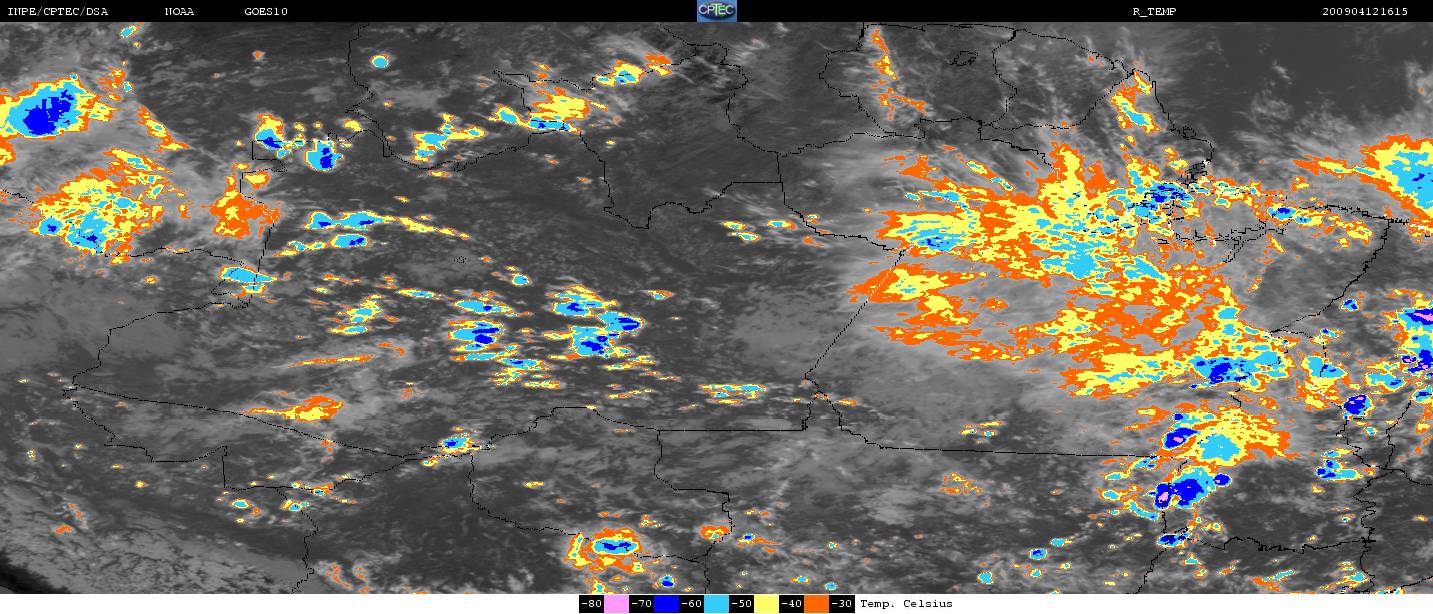The image size is (1433, 614).
Task: Click the R_TEMP product label
Action: pyautogui.click(x=1153, y=12)
